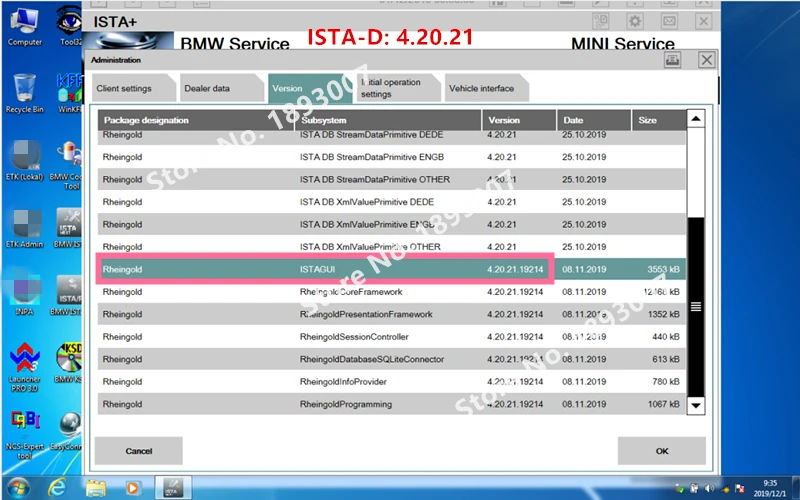
Task: Click the 3553 kB size cell
Action: 663,269
